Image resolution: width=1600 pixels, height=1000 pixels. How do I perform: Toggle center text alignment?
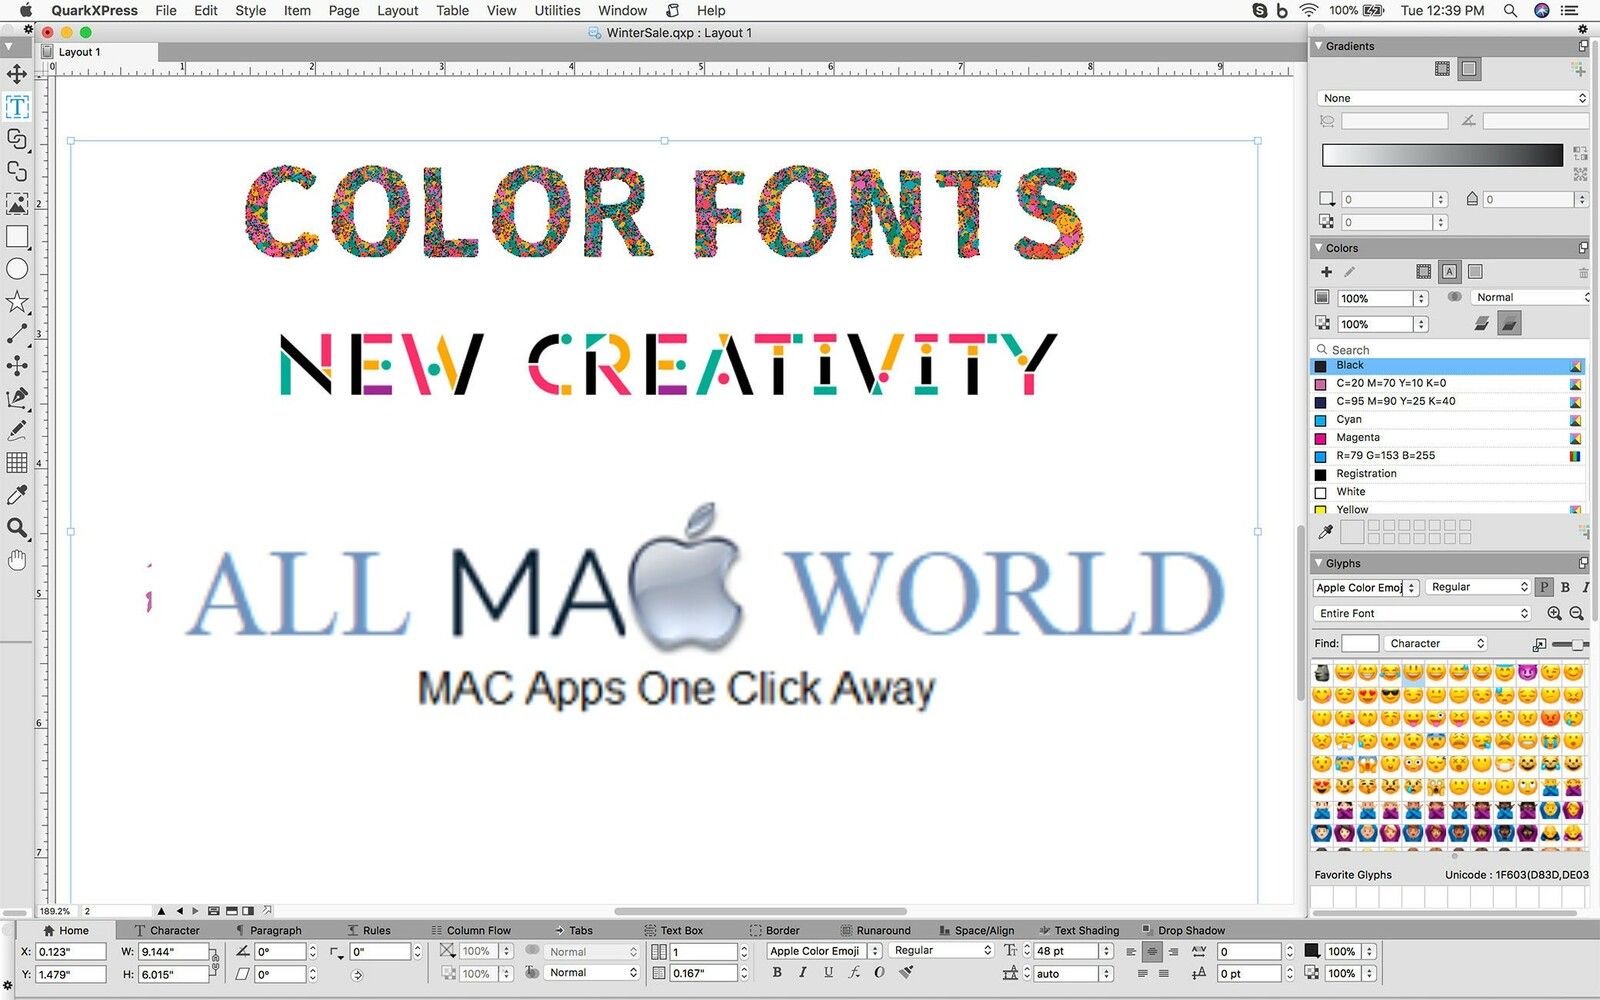pos(1152,952)
